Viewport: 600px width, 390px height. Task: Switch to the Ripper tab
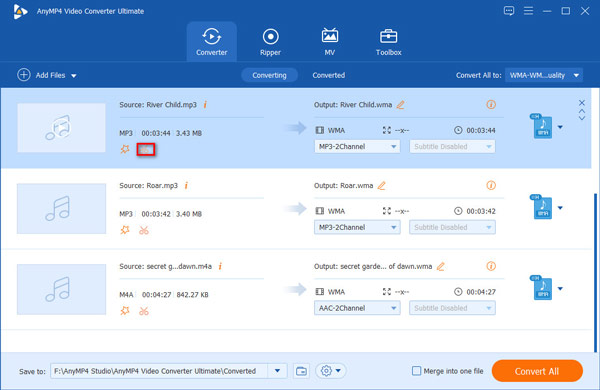pyautogui.click(x=271, y=41)
